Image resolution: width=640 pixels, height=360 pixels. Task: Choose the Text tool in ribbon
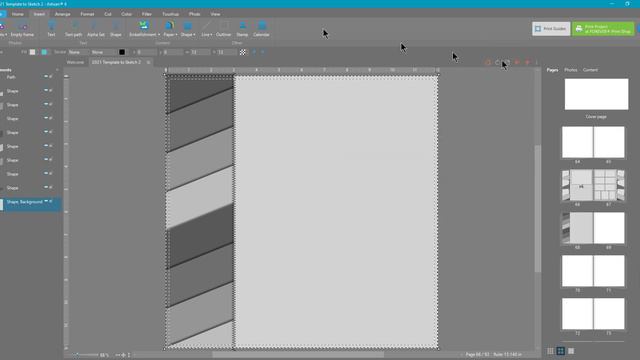51,29
